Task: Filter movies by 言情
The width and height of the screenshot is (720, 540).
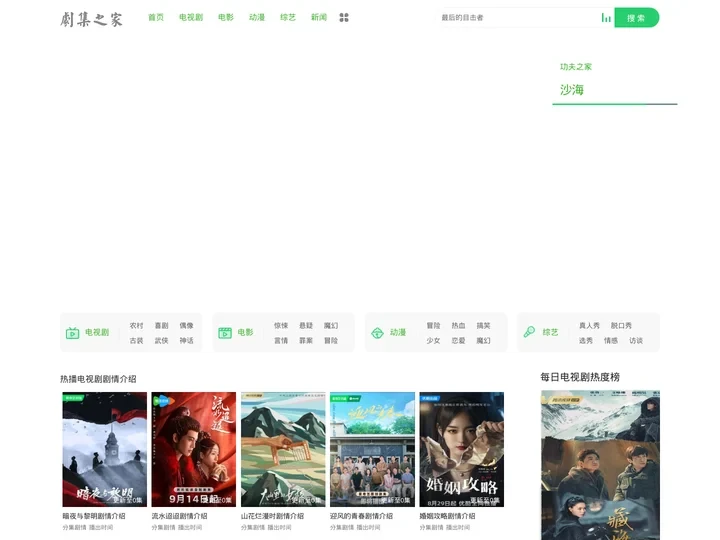Action: [281, 341]
